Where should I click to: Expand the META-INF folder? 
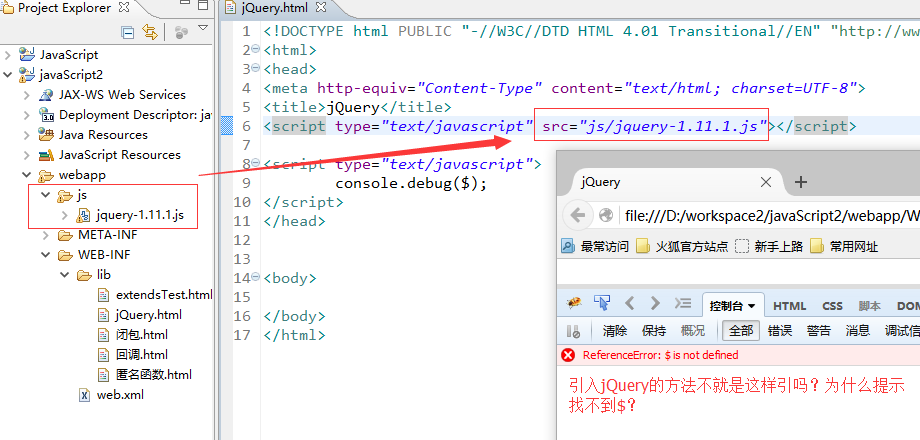click(x=46, y=235)
